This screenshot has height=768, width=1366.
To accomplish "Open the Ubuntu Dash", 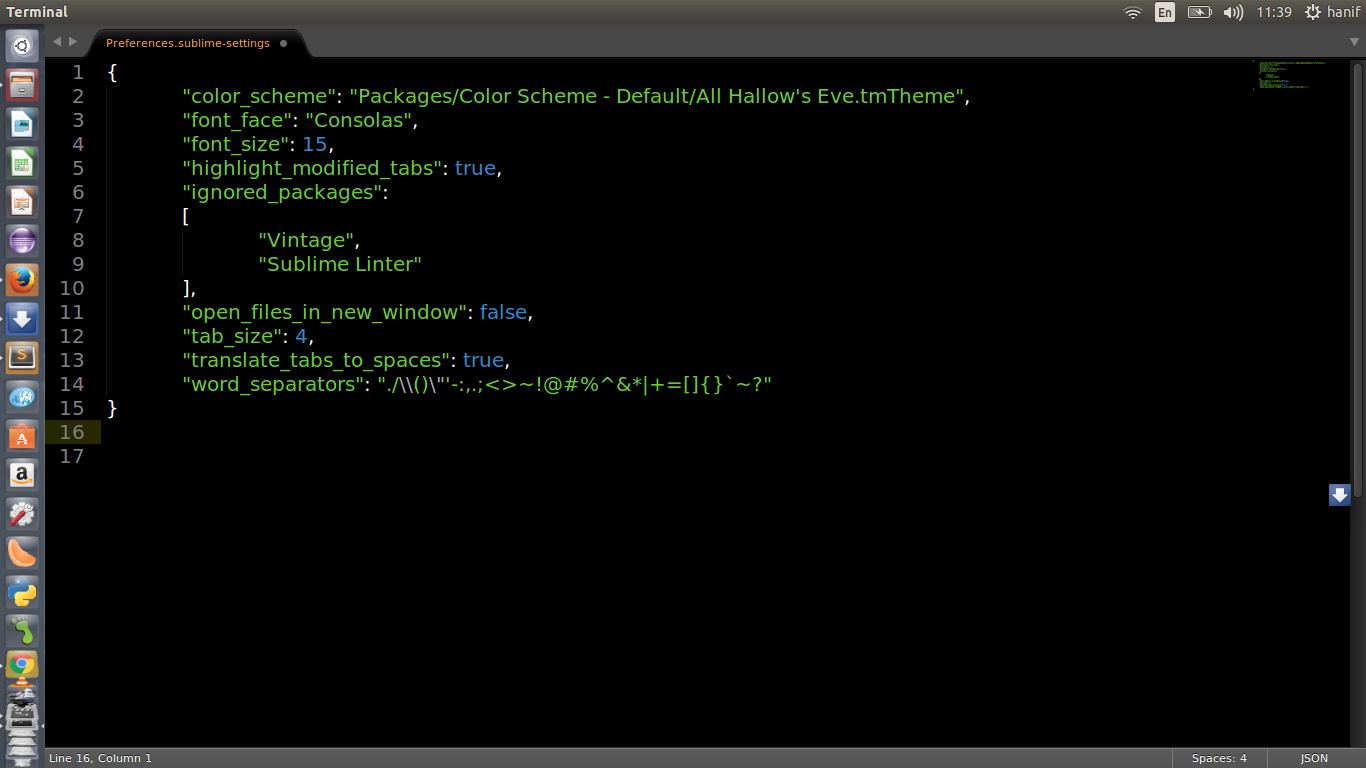I will (x=22, y=45).
